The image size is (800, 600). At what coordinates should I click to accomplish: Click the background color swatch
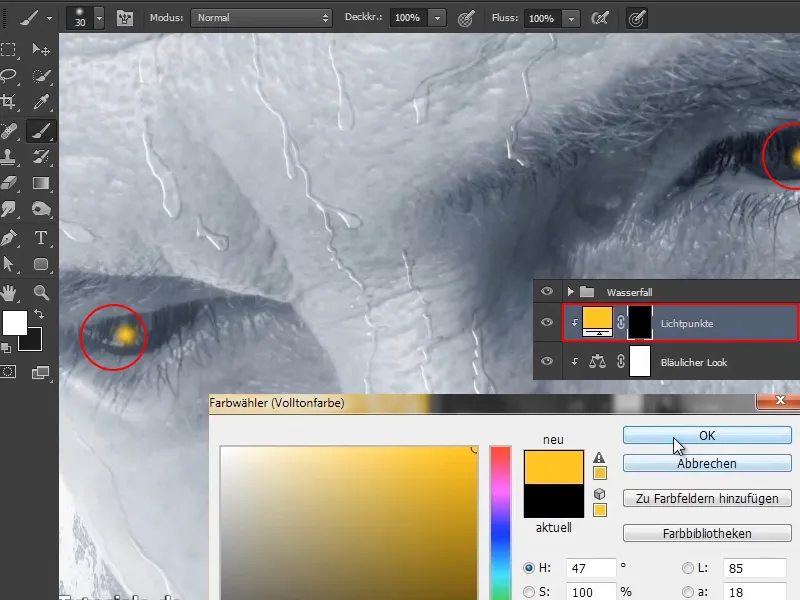(x=33, y=343)
